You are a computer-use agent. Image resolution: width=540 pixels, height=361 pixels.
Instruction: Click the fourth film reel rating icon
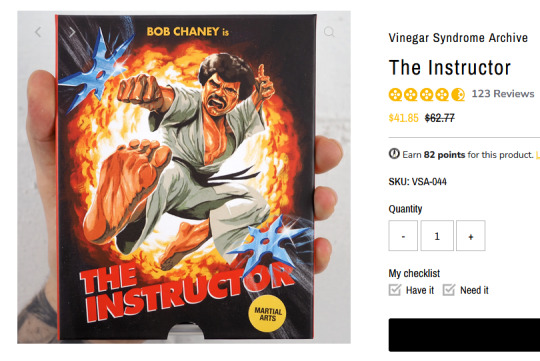point(442,94)
